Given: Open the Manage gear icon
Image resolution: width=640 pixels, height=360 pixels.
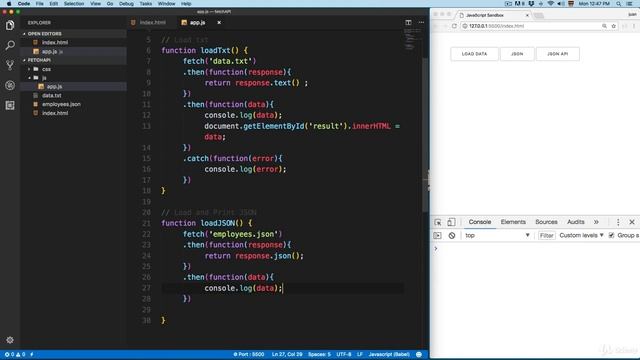Looking at the screenshot, I should [10, 340].
